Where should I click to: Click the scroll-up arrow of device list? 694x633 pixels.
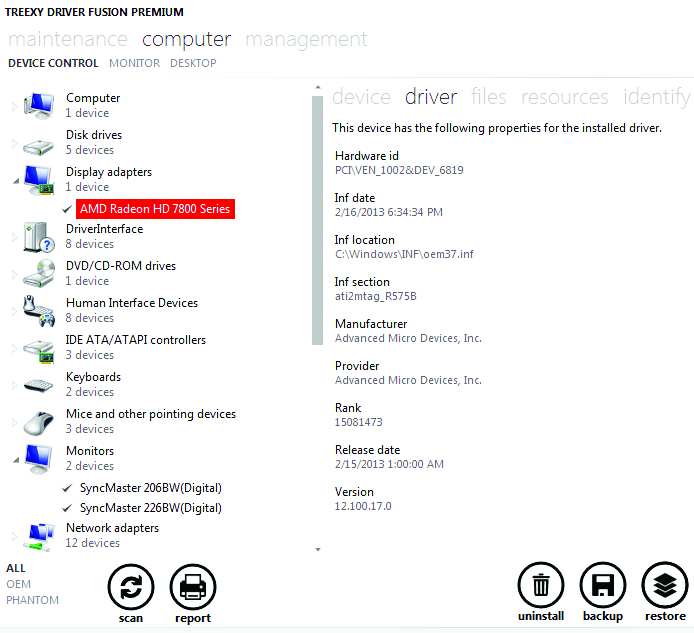[317, 88]
